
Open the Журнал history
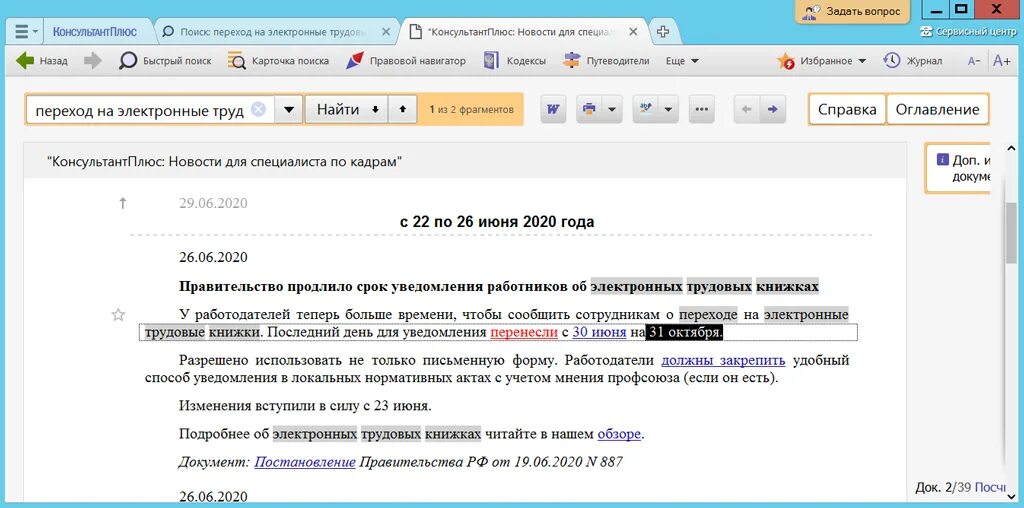(x=913, y=61)
